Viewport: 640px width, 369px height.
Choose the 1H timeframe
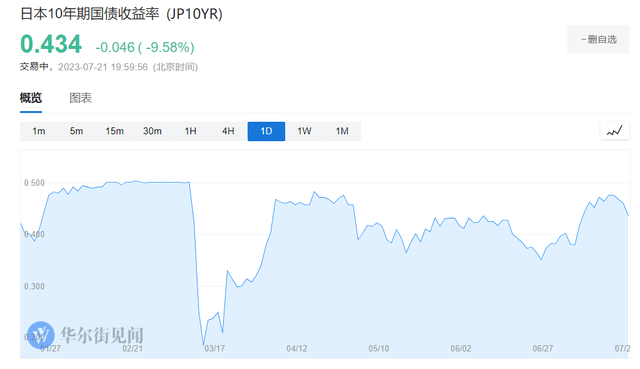pos(190,131)
